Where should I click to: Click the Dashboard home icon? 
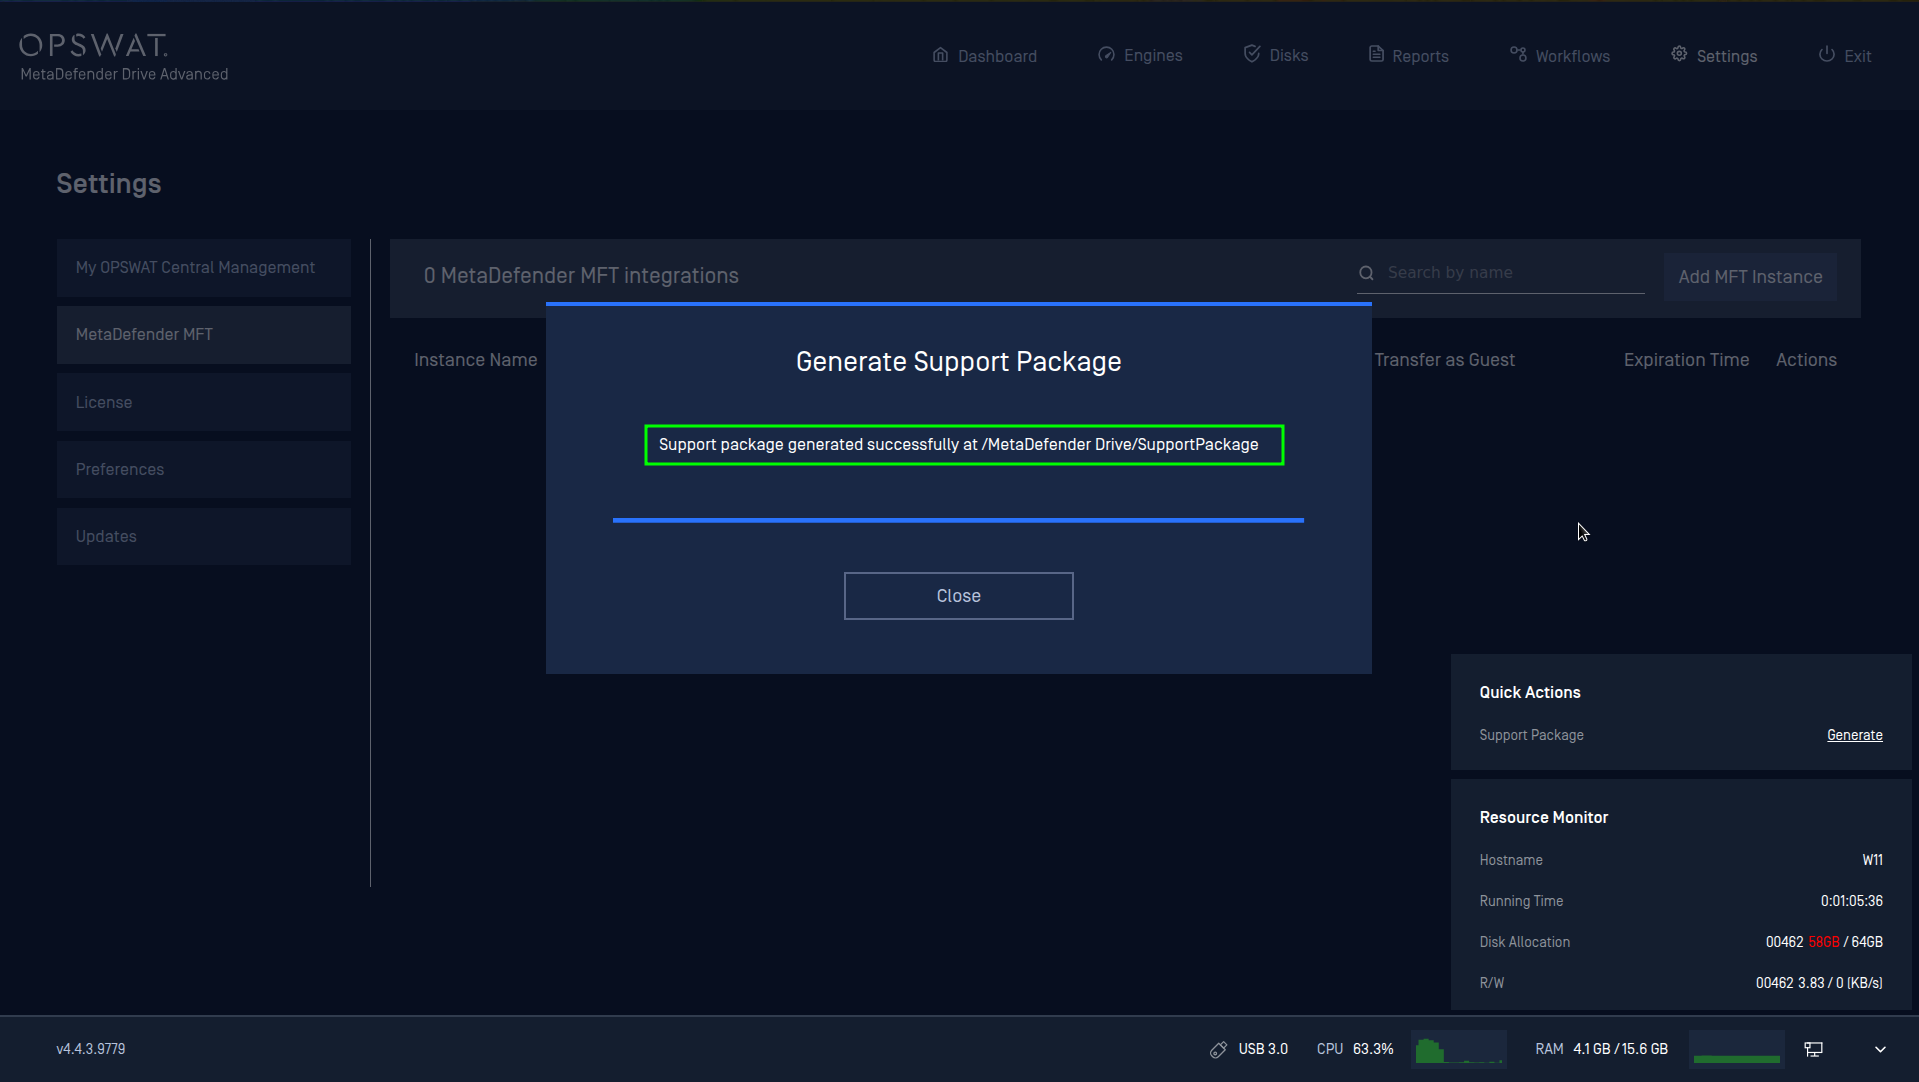point(940,55)
